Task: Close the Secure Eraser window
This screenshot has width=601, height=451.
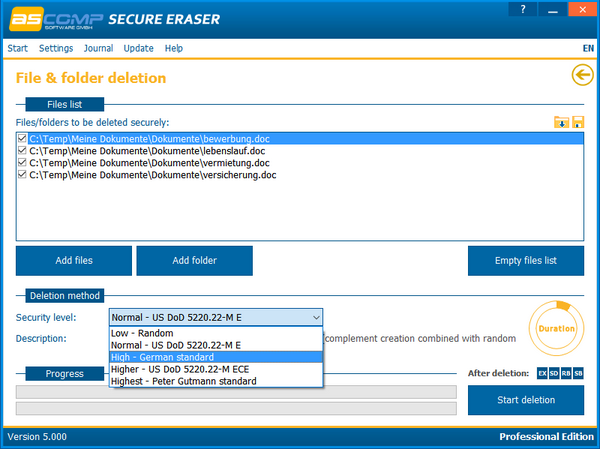Action: click(582, 9)
